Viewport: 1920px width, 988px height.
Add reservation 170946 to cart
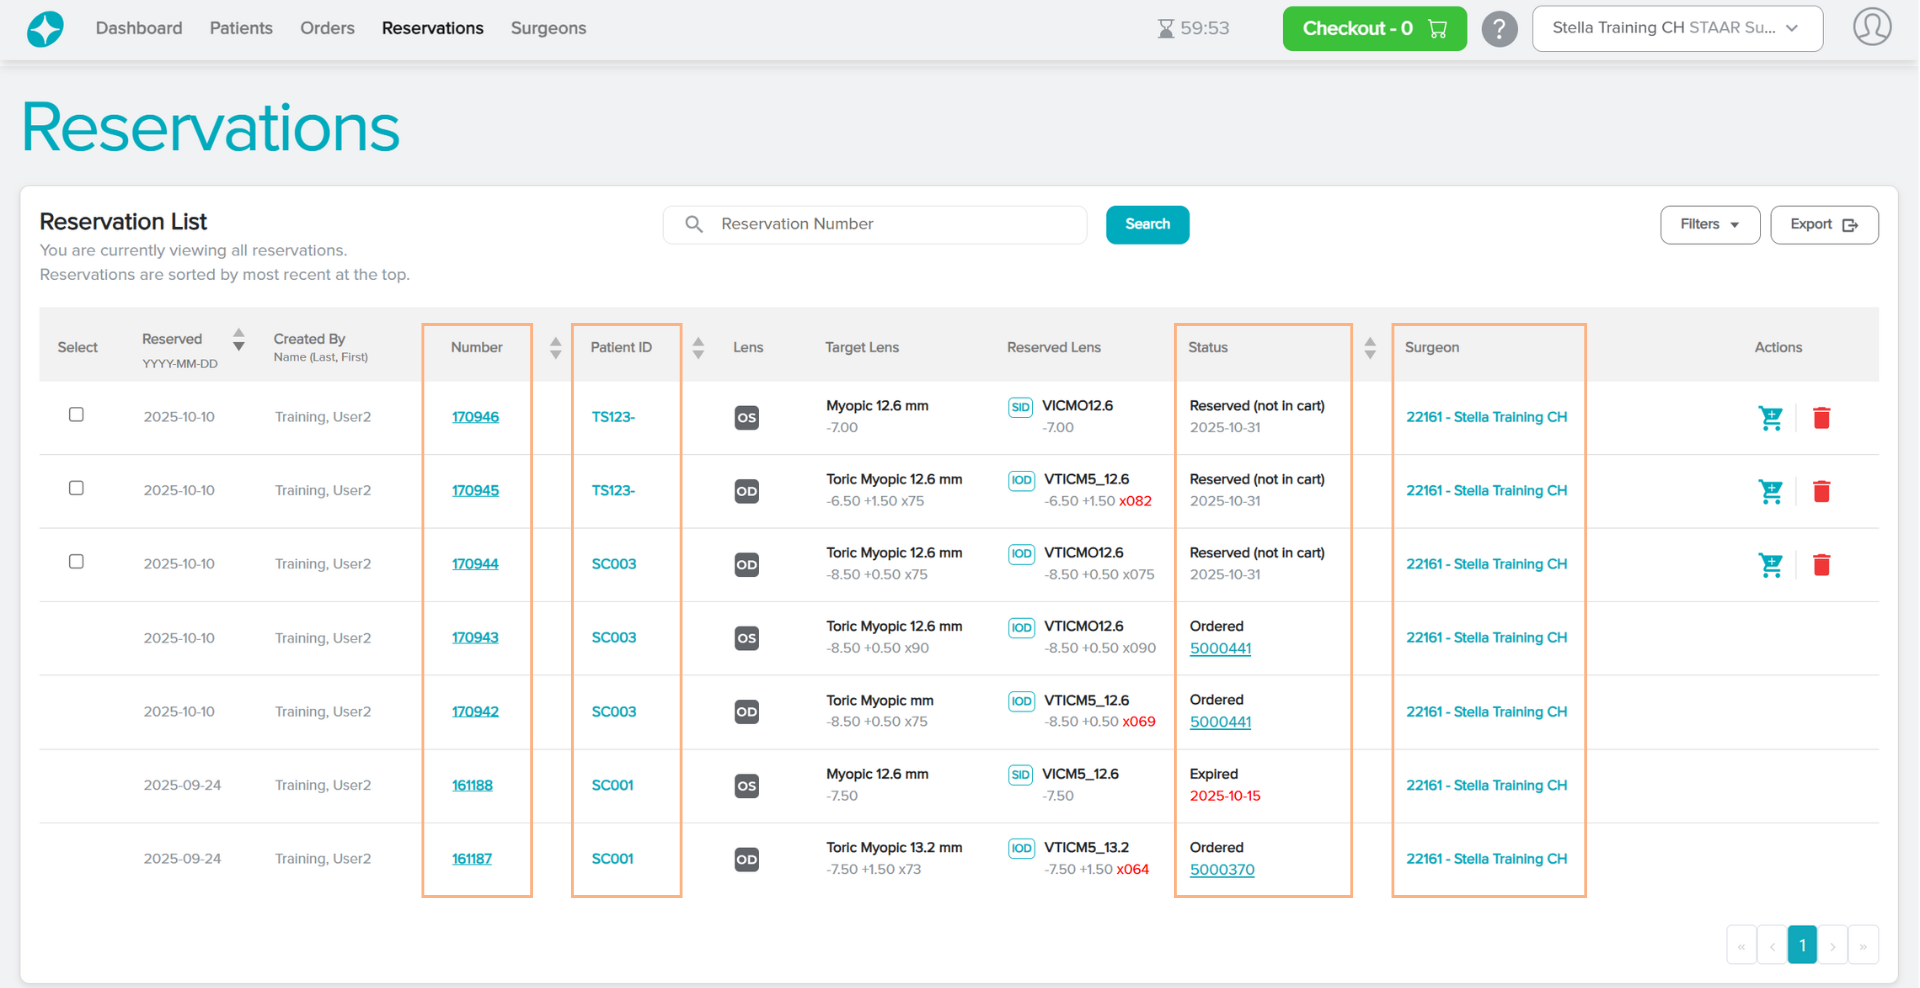1770,418
